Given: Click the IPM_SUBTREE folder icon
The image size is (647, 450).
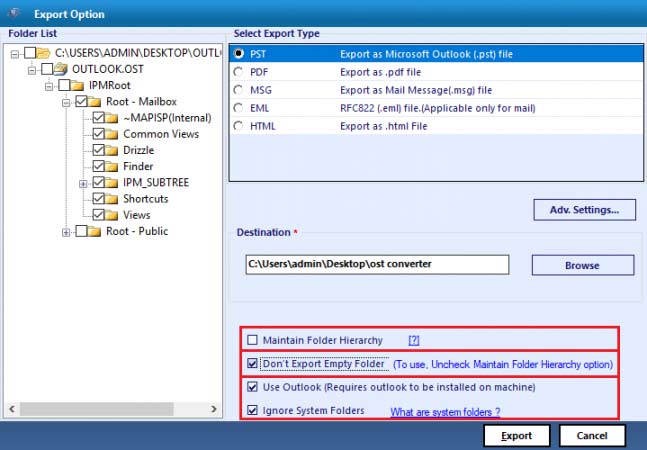Looking at the screenshot, I should 111,182.
